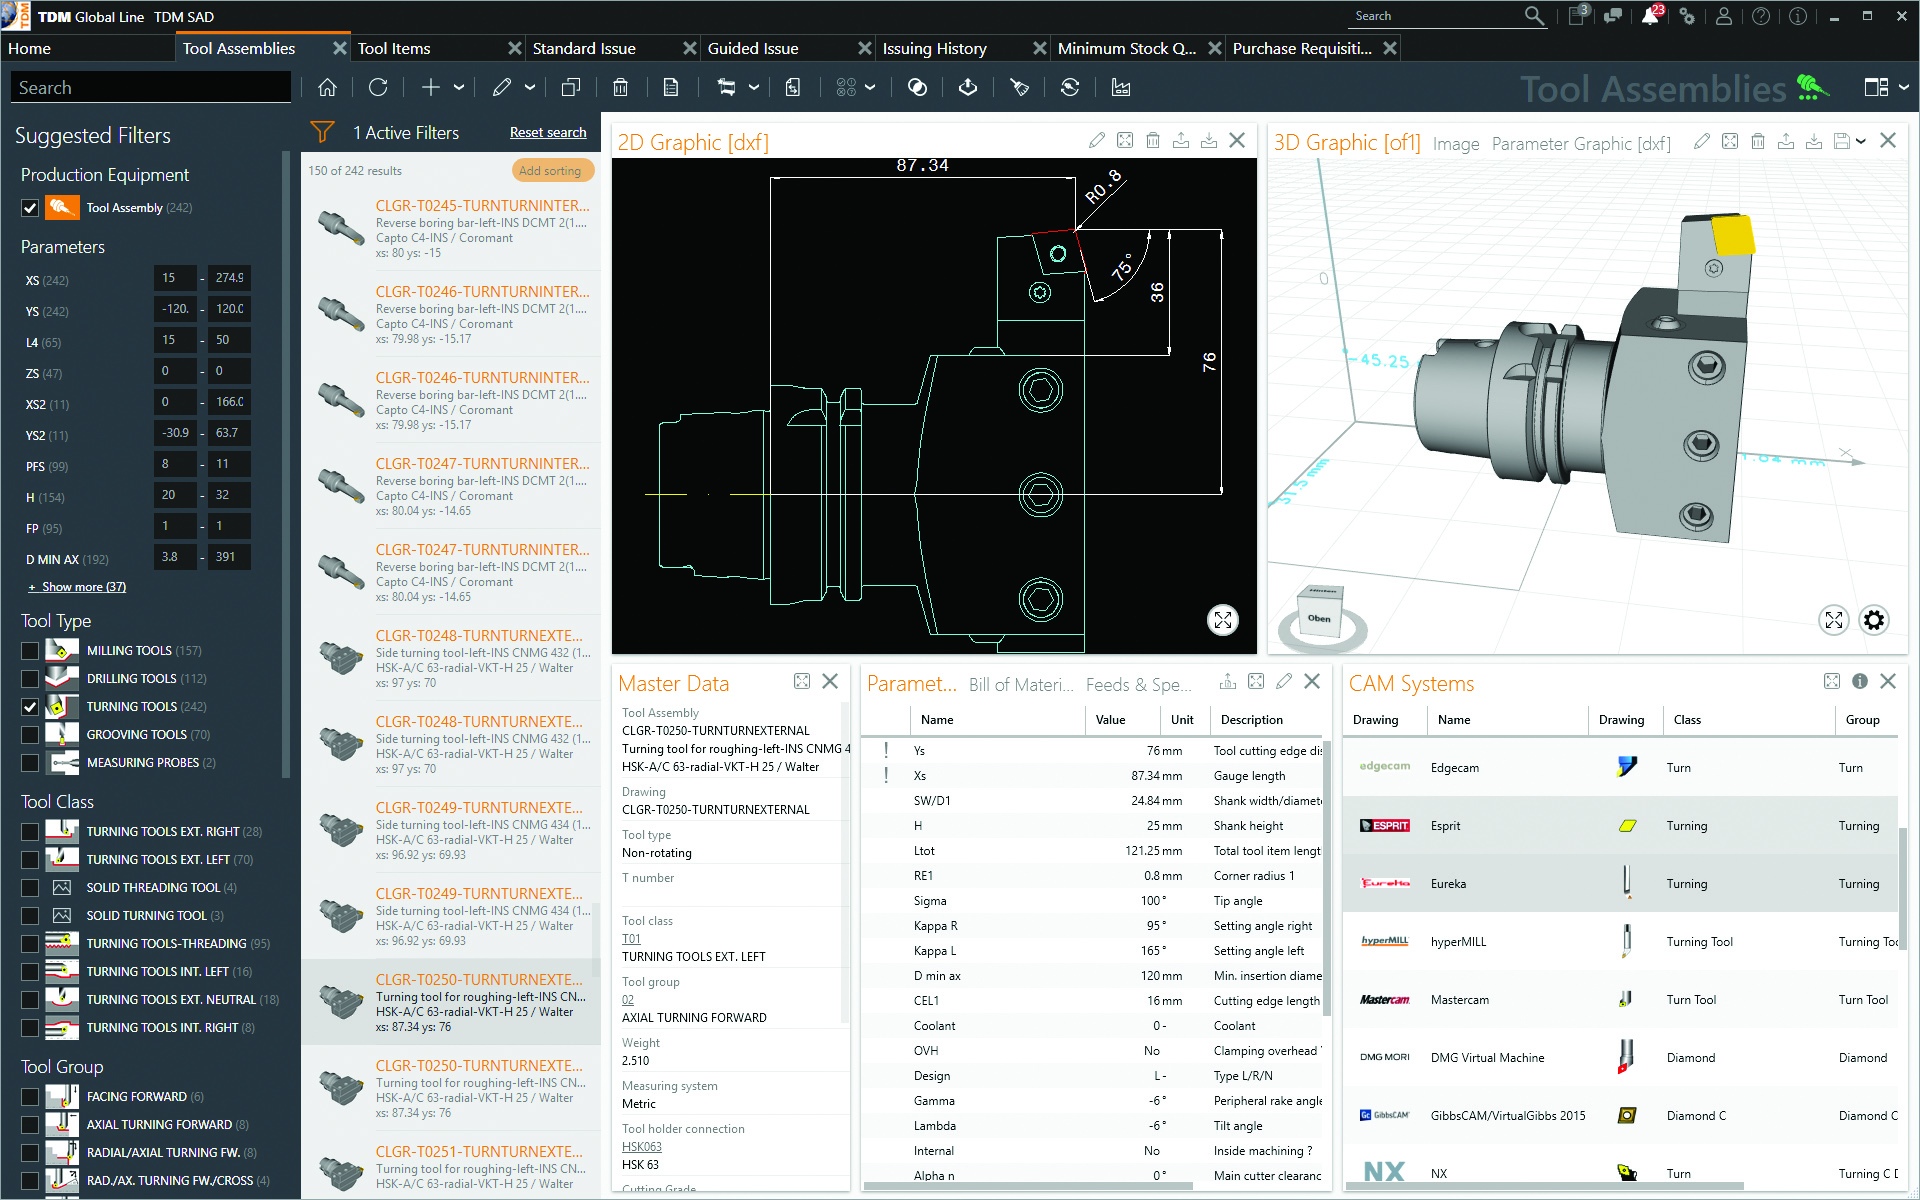This screenshot has height=1200, width=1920.
Task: Click the left filter Search field
Action: pyautogui.click(x=152, y=88)
